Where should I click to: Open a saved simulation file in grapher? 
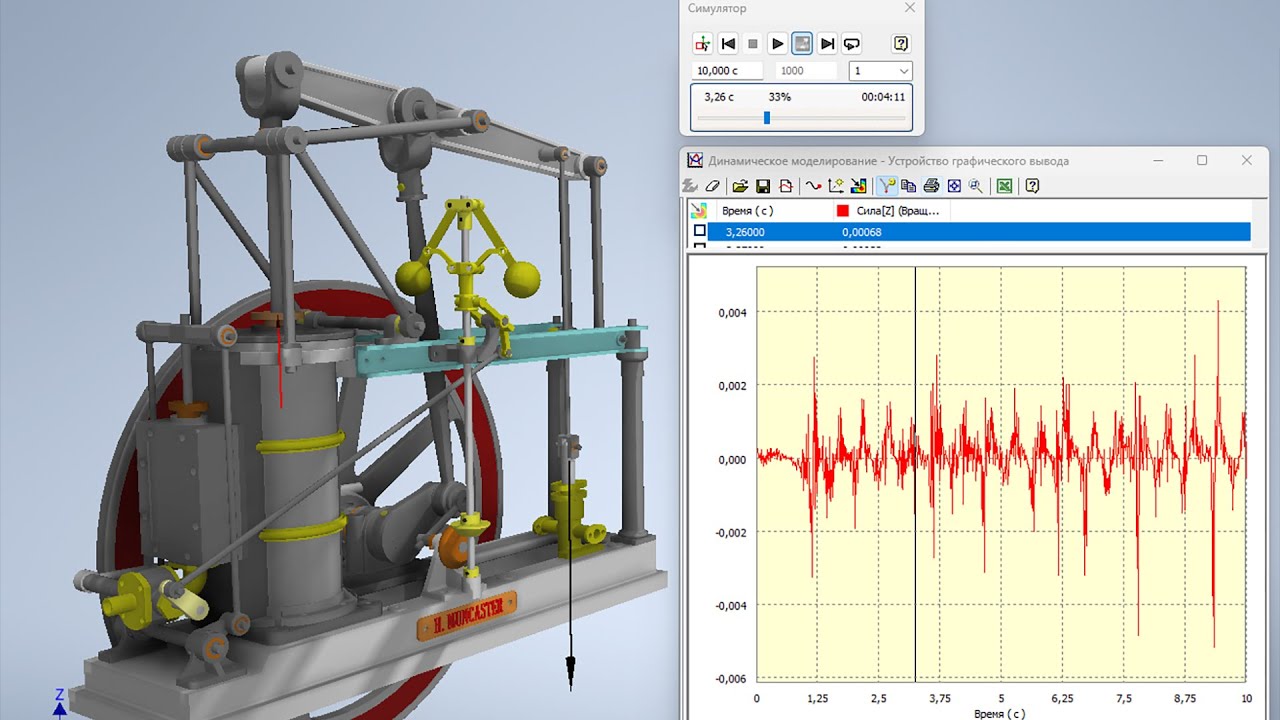pyautogui.click(x=740, y=186)
